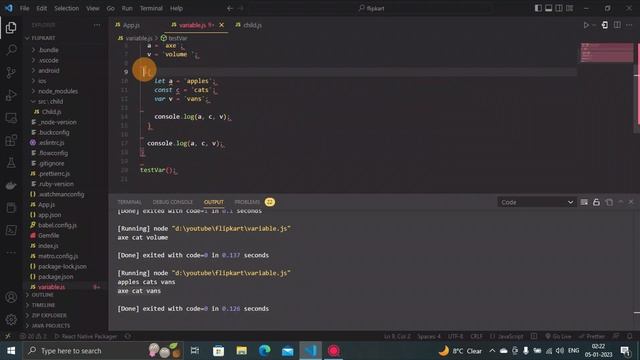This screenshot has width=640, height=360.
Task: Open the Testing flask view
Action: pos(11,163)
